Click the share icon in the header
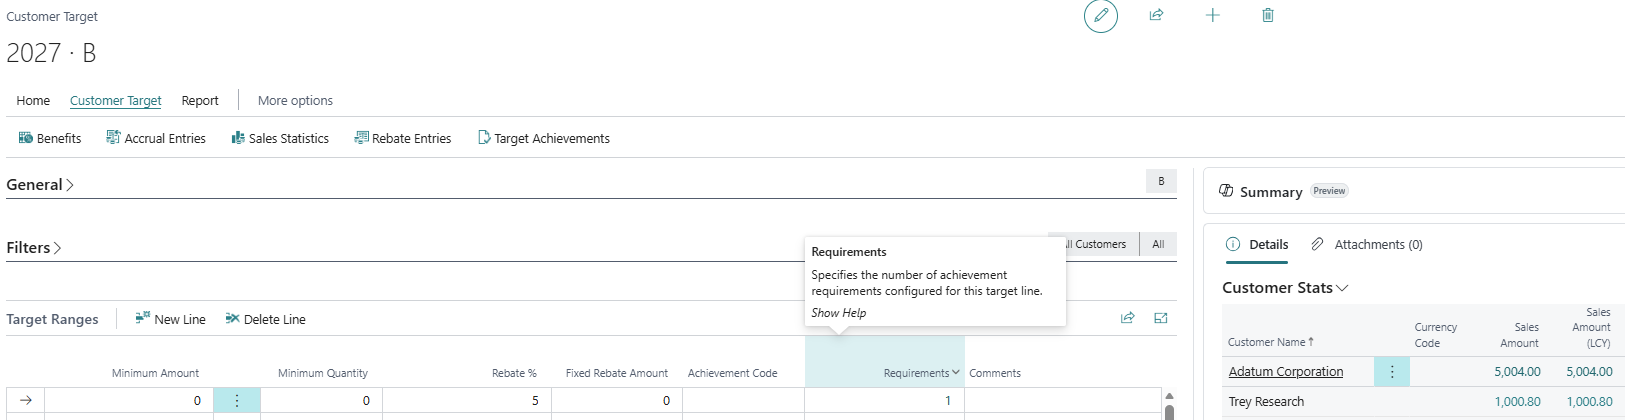1625x420 pixels. 1156,15
